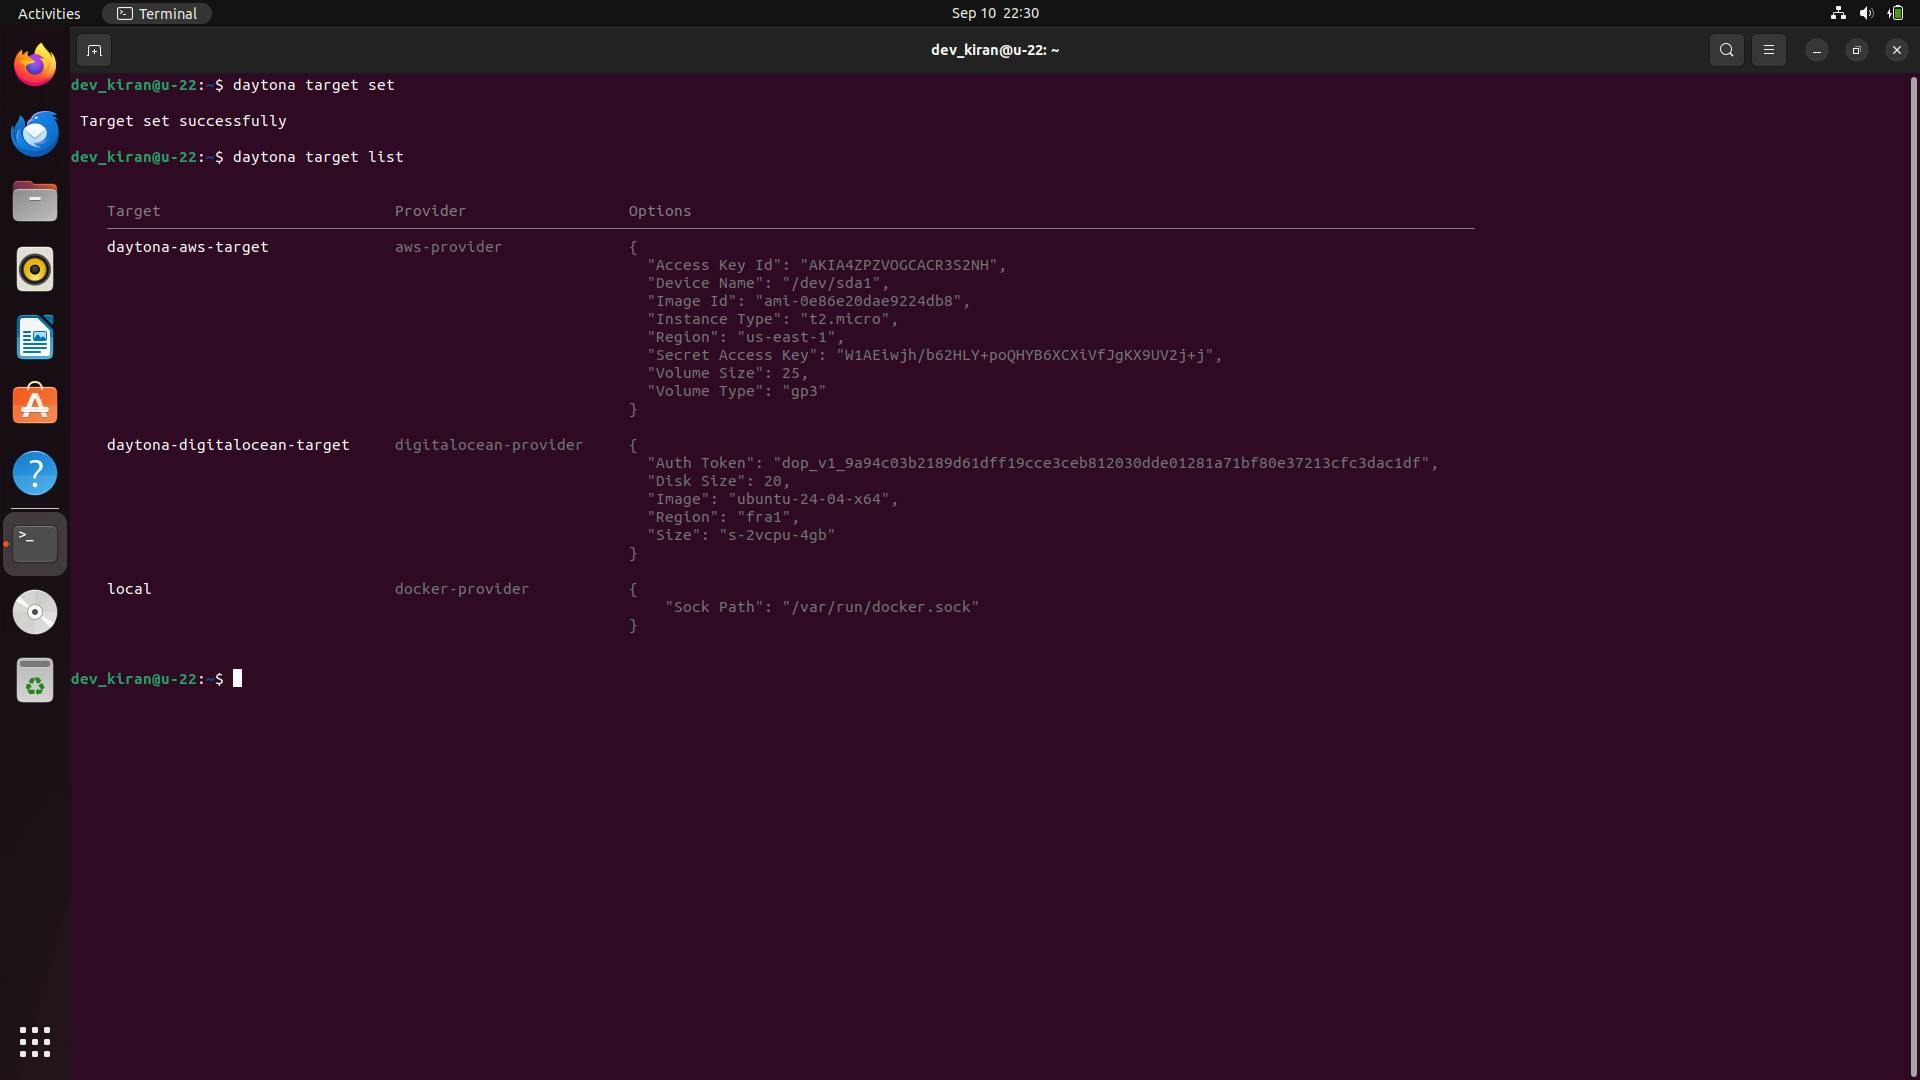1920x1080 pixels.
Task: Click the 'daytona target set' command text
Action: 313,85
